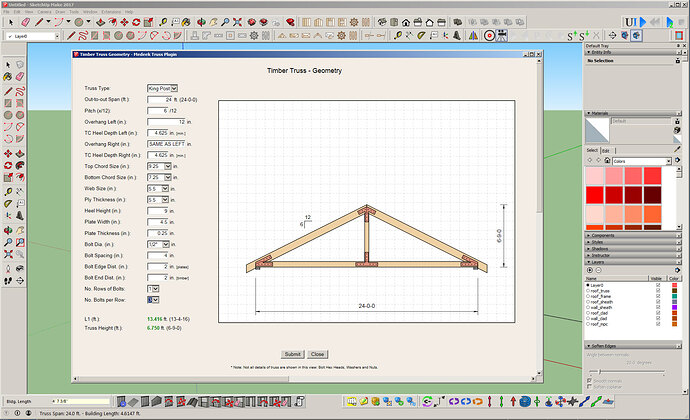The width and height of the screenshot is (690, 420).
Task: Switch to the Materials Edit tab
Action: click(x=606, y=151)
